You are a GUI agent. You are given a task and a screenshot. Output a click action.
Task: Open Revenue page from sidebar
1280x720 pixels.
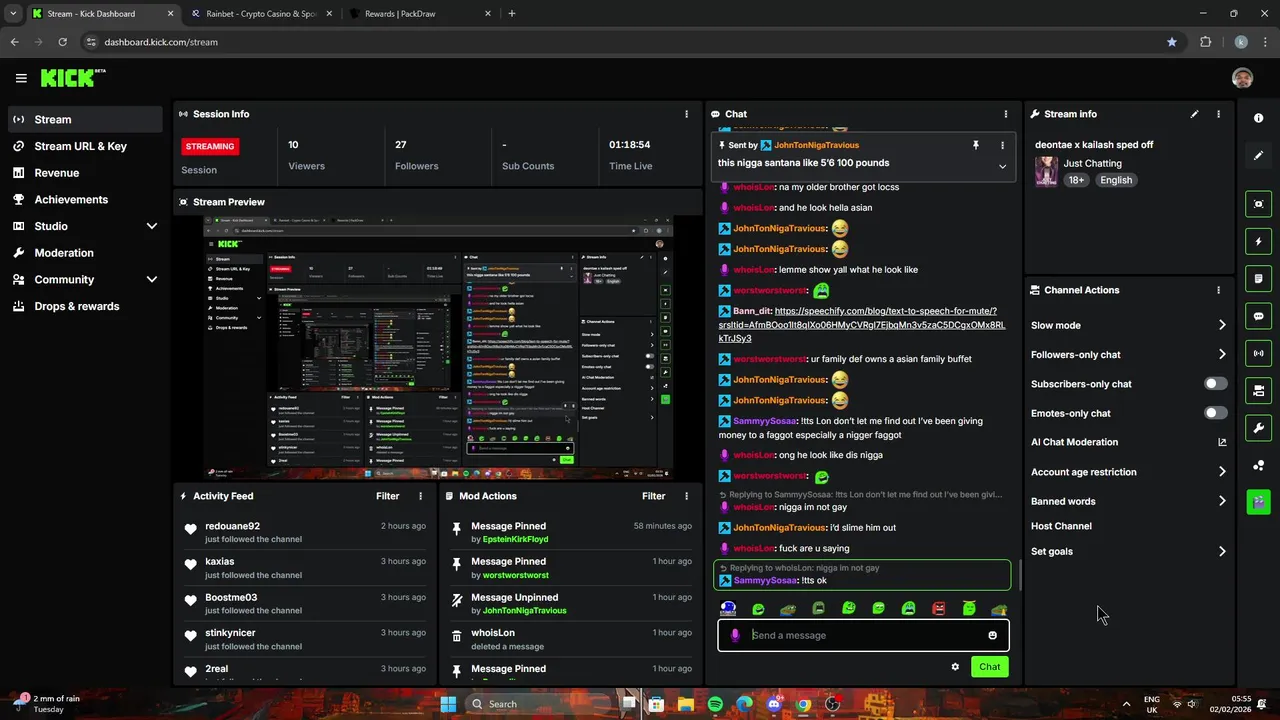click(x=85, y=173)
